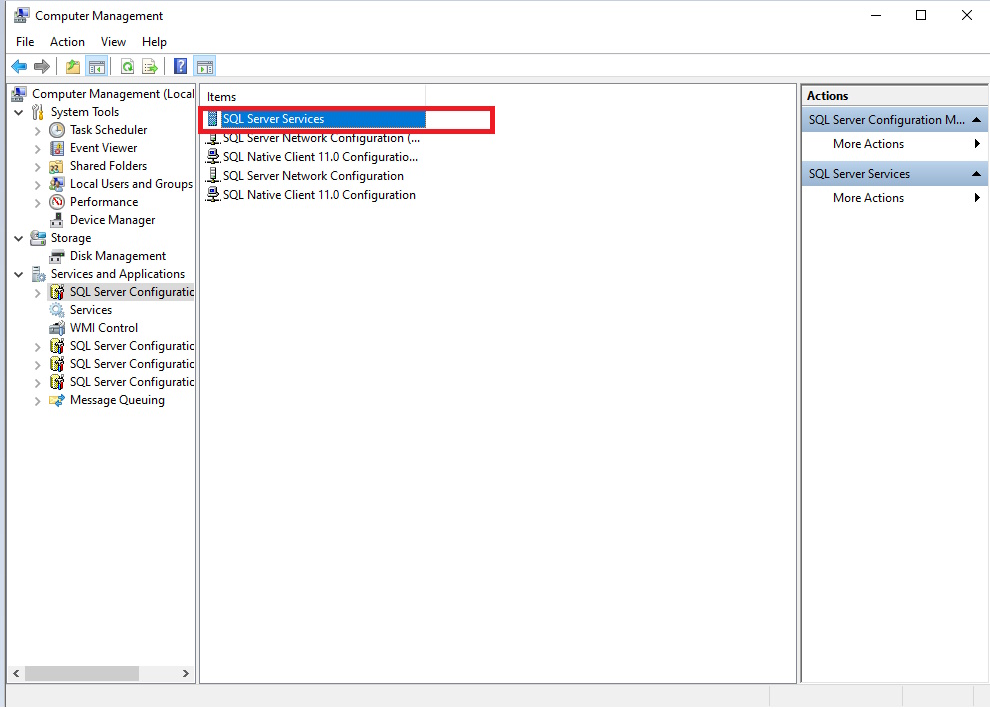Click the Services gear icon

coord(57,310)
